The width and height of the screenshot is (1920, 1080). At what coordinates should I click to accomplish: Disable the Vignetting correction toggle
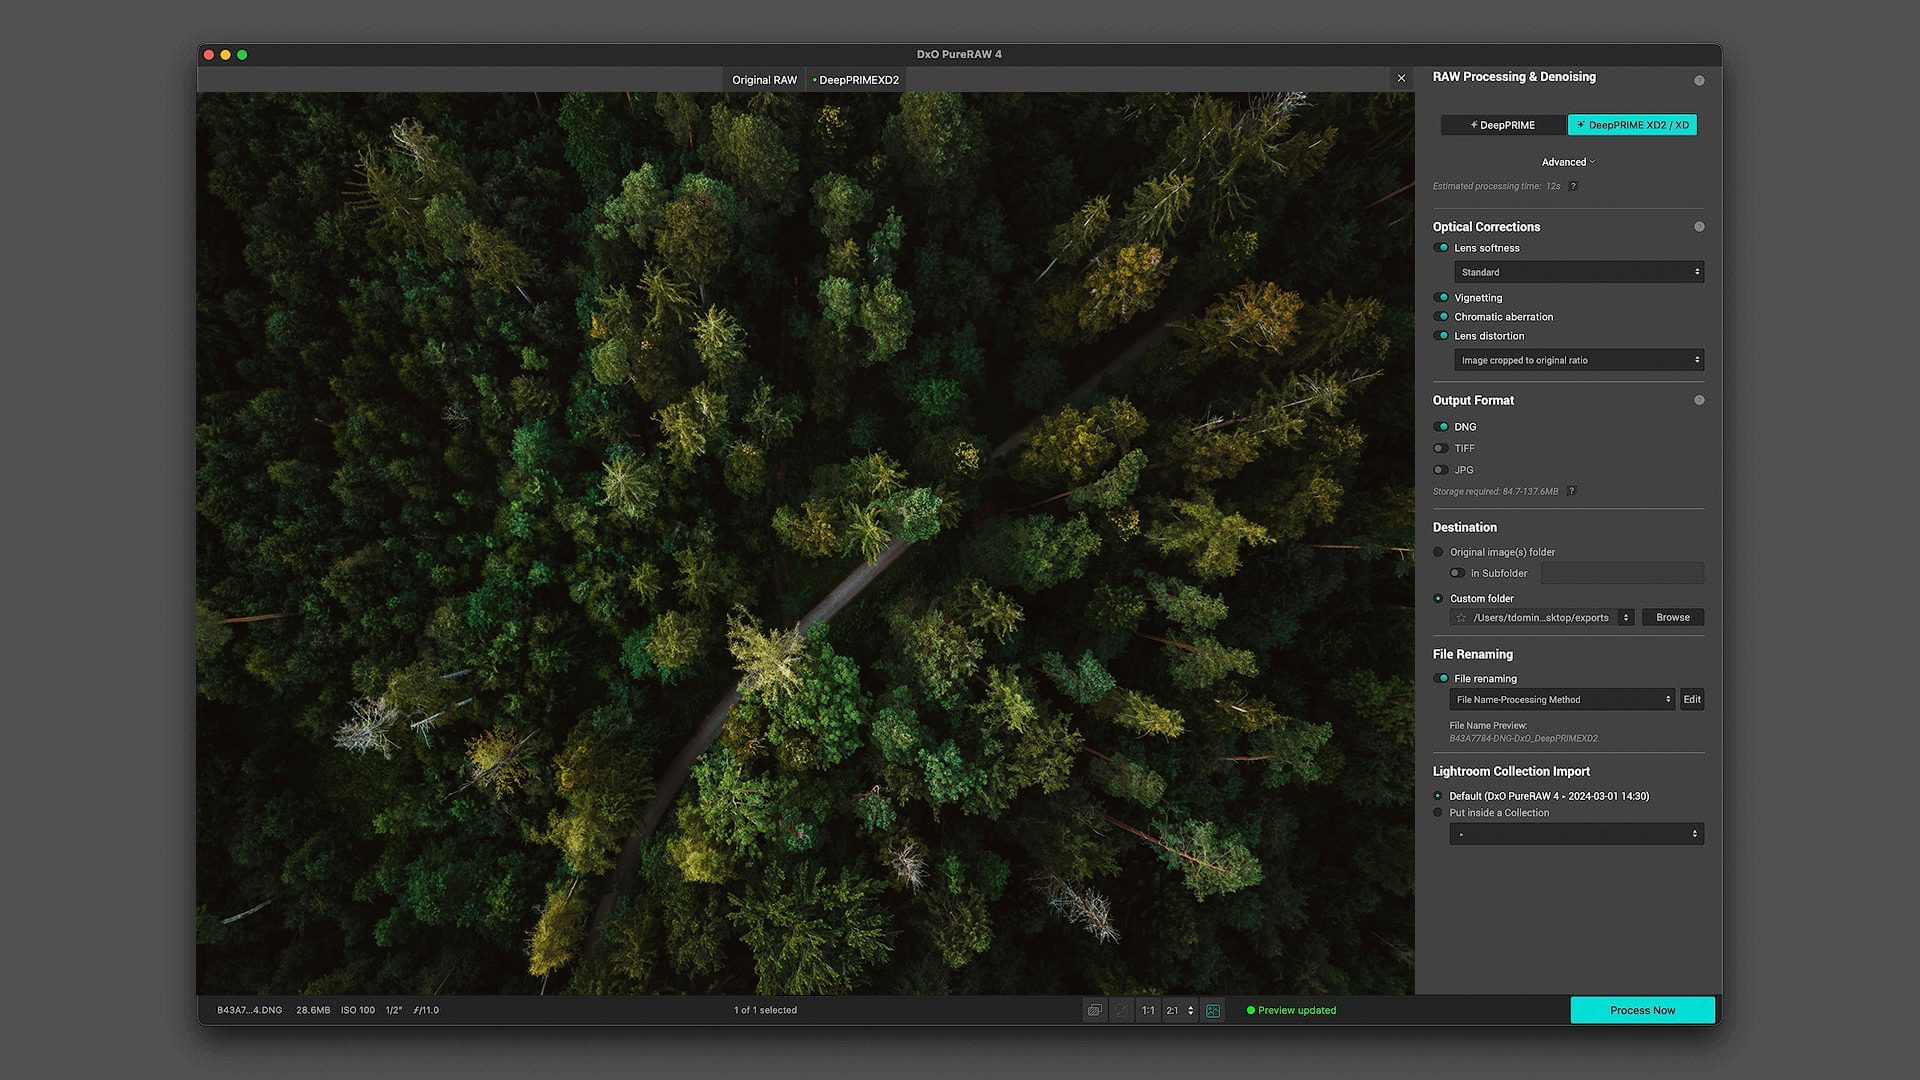tap(1441, 297)
